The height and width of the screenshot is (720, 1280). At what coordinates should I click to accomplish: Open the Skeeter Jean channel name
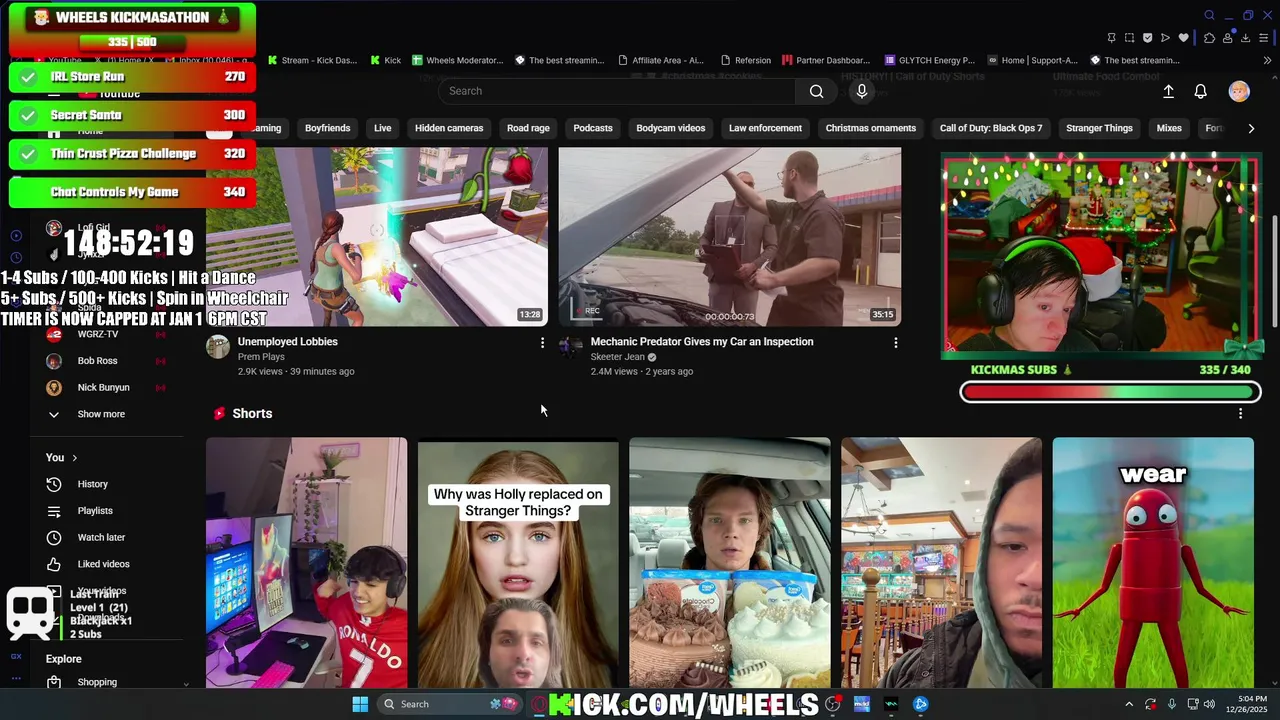[618, 357]
